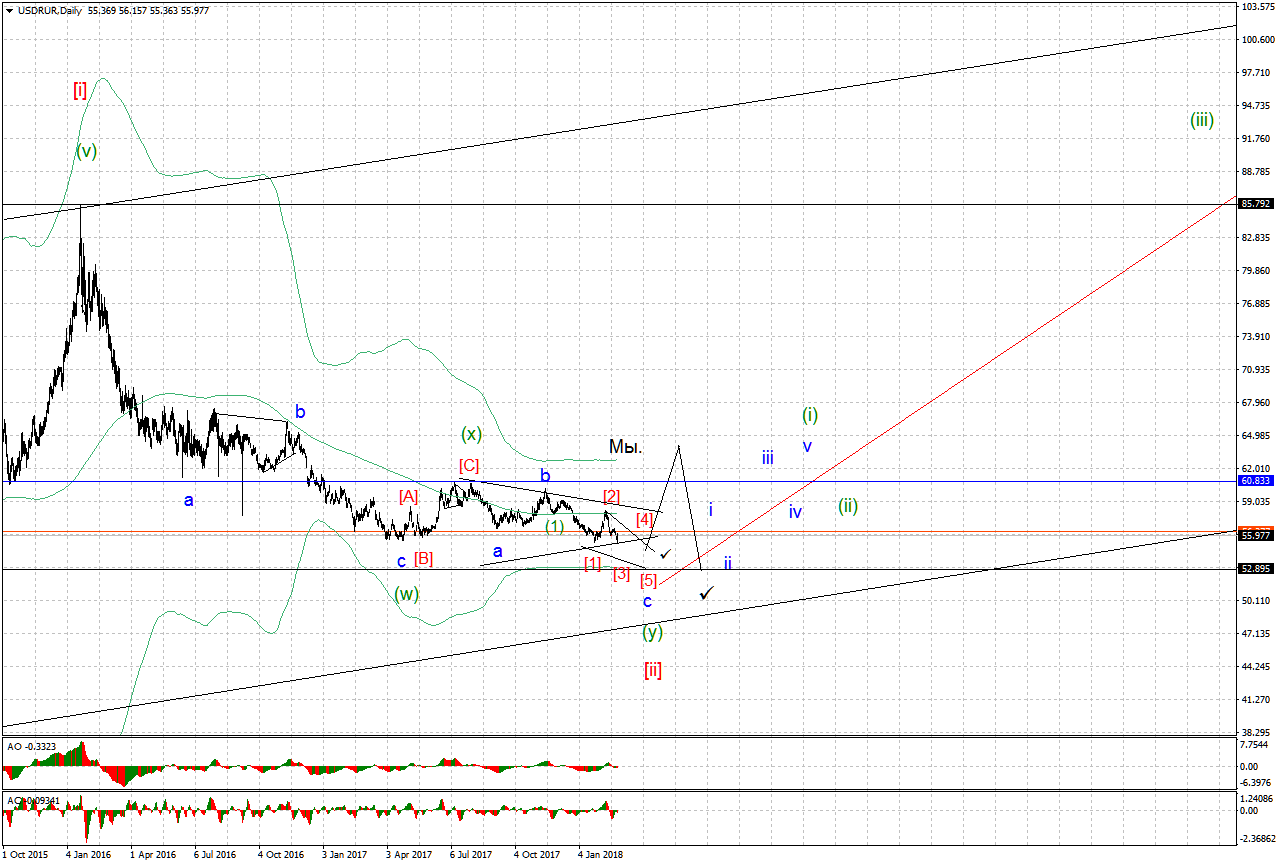The height and width of the screenshot is (866, 1276).
Task: Click the '4 Oct 2017' date label
Action: (536, 856)
